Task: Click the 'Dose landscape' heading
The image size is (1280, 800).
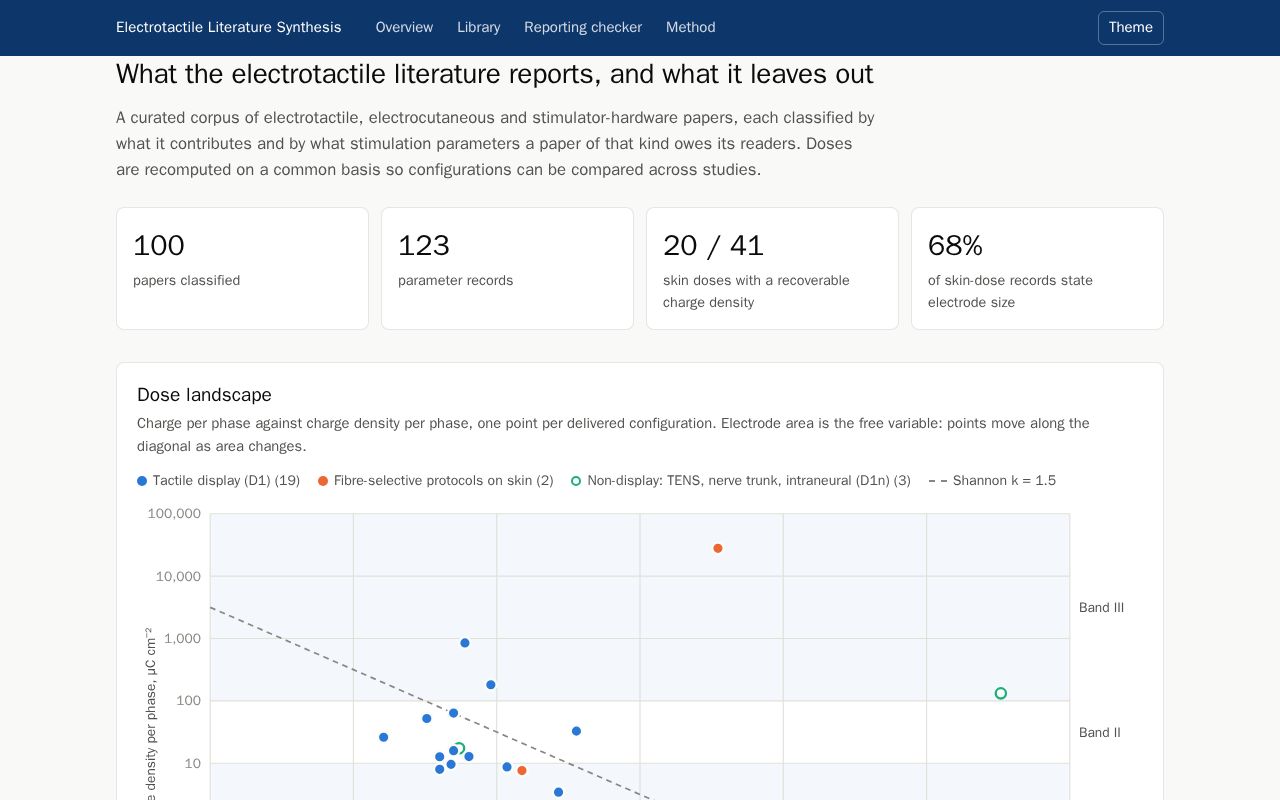Action: pyautogui.click(x=204, y=395)
